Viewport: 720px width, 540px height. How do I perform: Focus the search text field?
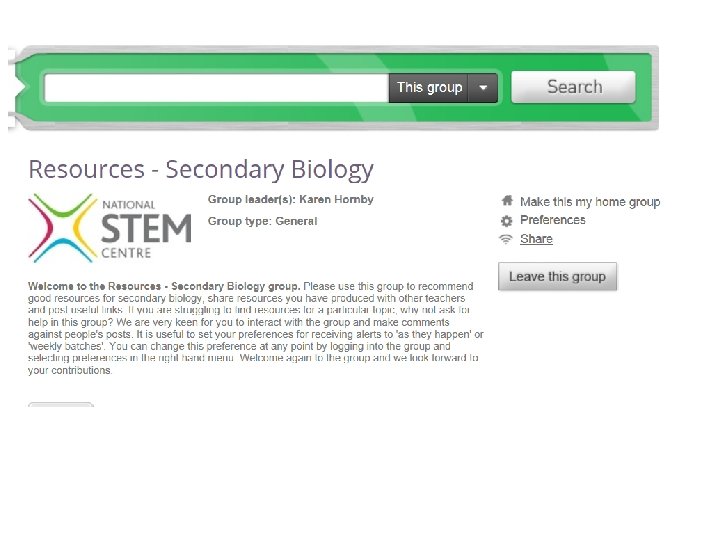pos(216,88)
